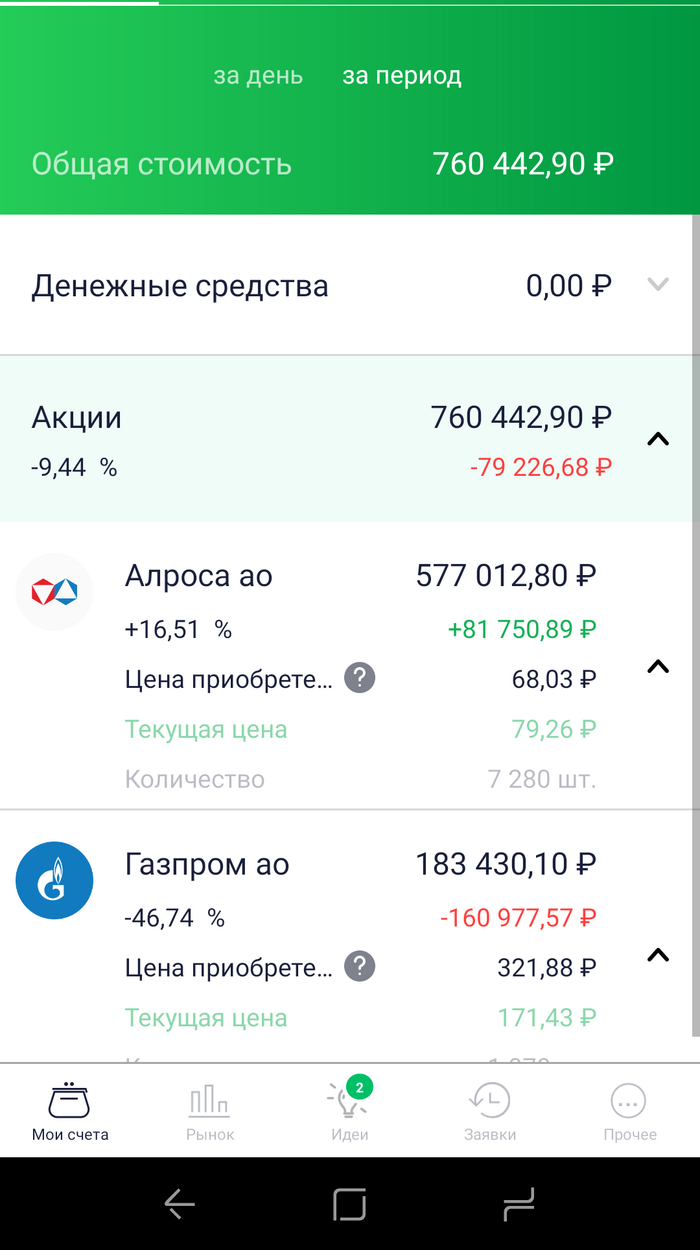Open the Алроса ао stock name
The height and width of the screenshot is (1250, 700).
pyautogui.click(x=198, y=576)
